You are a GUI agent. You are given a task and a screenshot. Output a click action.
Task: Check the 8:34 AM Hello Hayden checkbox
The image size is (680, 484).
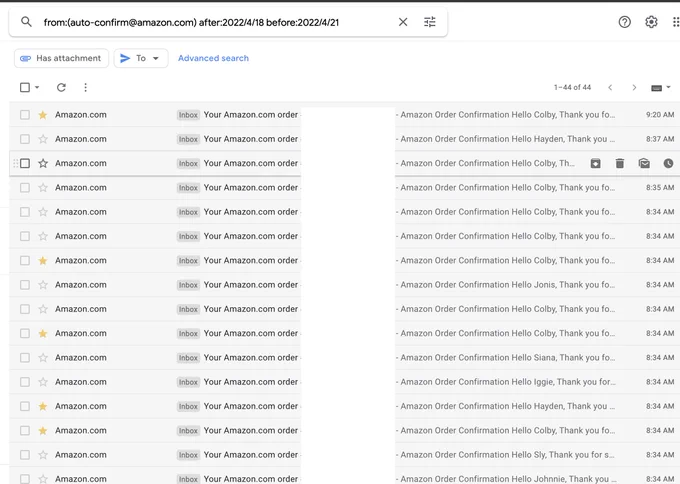(x=25, y=406)
